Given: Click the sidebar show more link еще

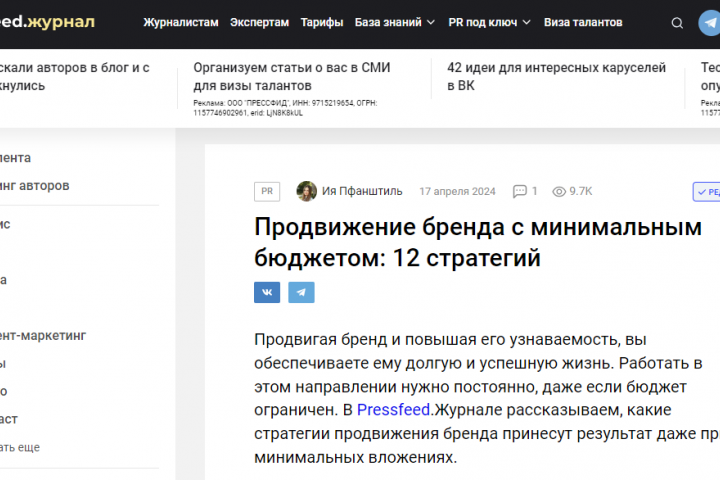Looking at the screenshot, I should [20, 447].
